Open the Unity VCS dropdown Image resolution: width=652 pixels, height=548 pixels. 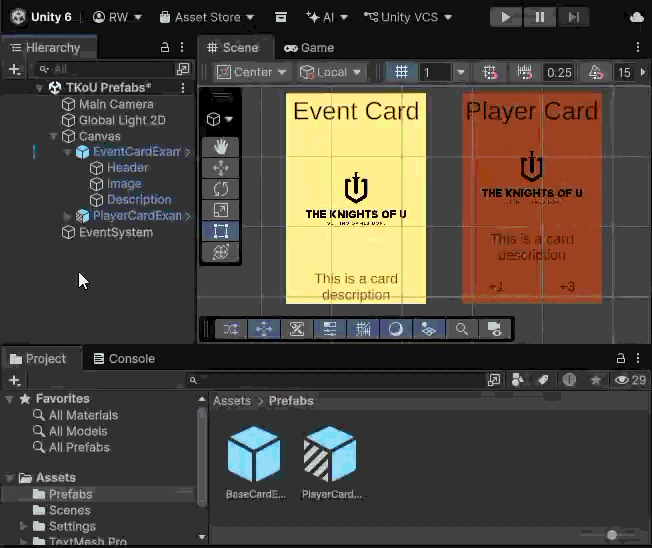408,17
